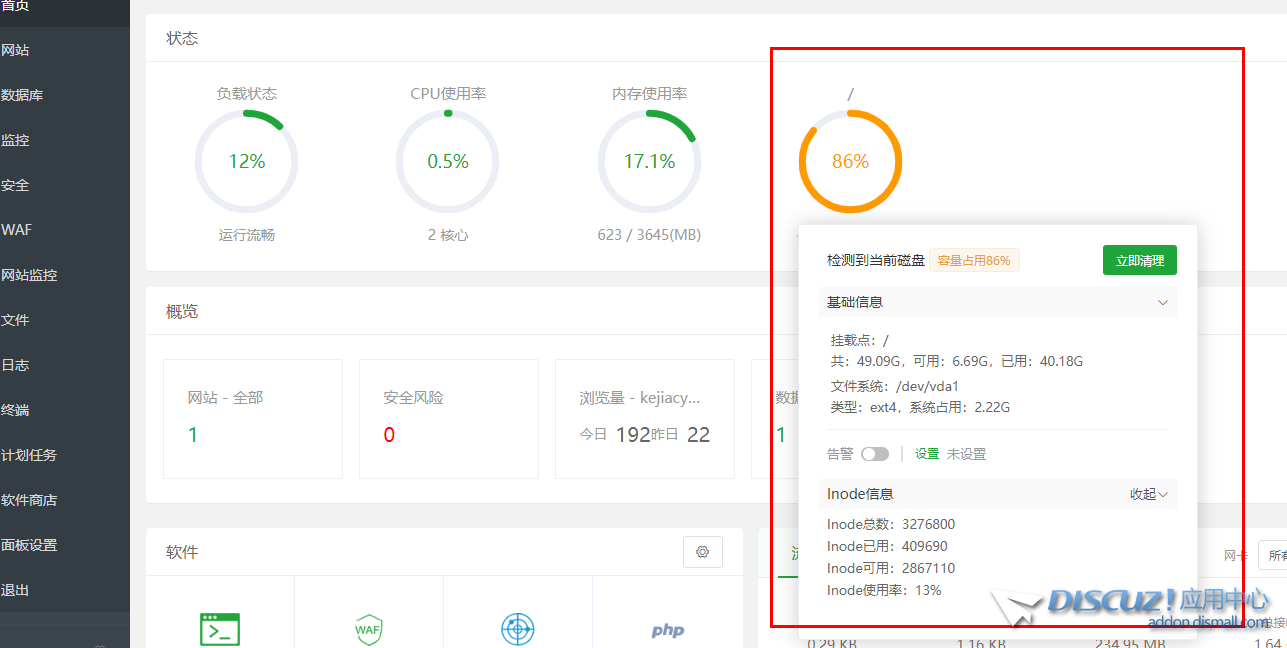Screen dimensions: 1287x648
Task: Click the 12% load status gauge
Action: click(x=246, y=161)
